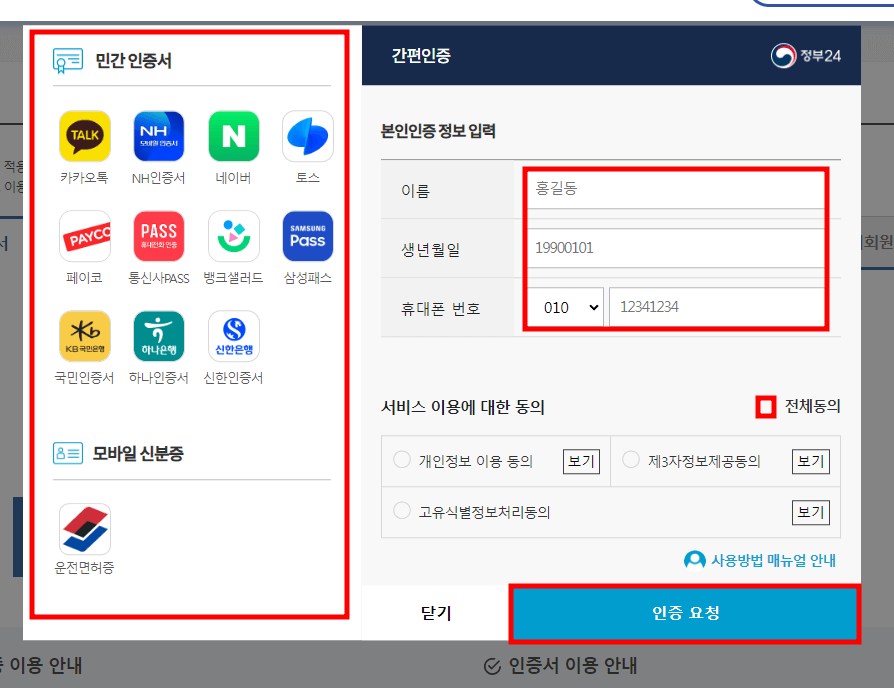Screen dimensions: 894x688
Task: Select the 뱅크샐러드 certificate icon
Action: coord(233,234)
